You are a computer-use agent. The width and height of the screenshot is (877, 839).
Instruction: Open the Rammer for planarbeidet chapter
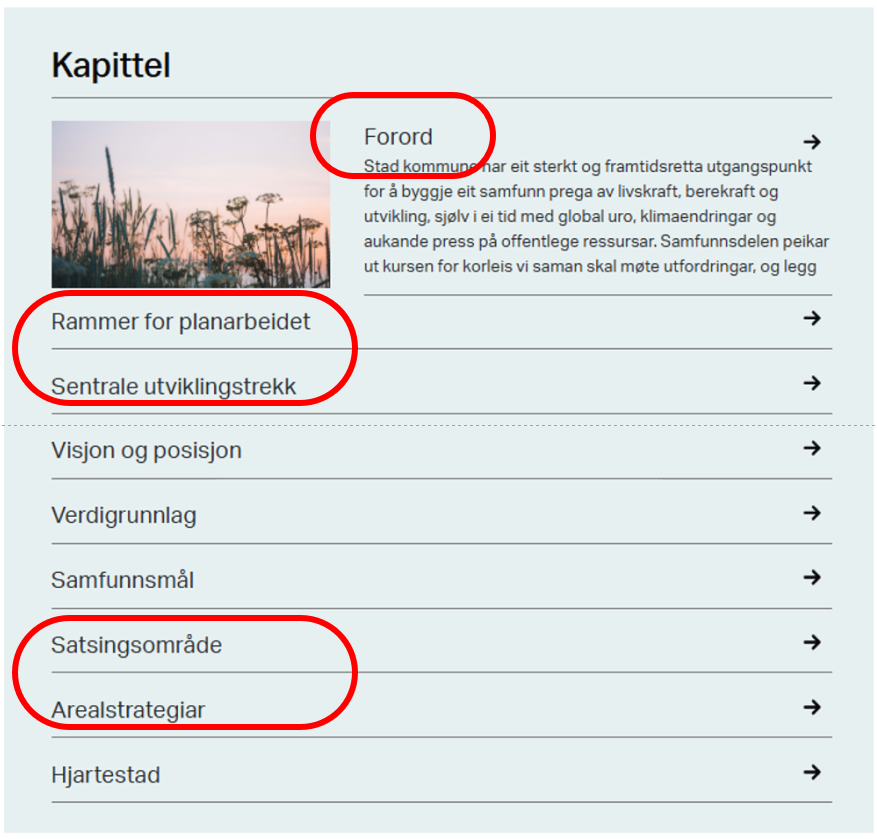181,322
